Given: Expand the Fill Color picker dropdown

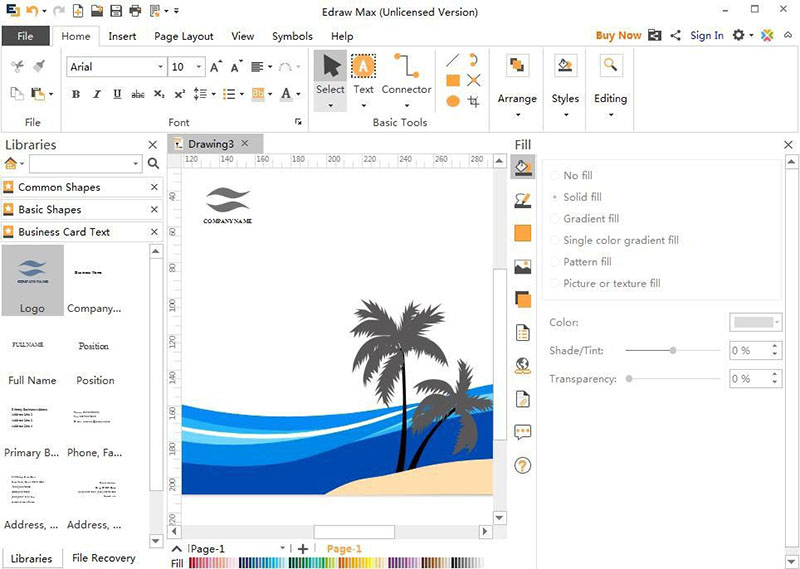Looking at the screenshot, I should click(x=777, y=322).
